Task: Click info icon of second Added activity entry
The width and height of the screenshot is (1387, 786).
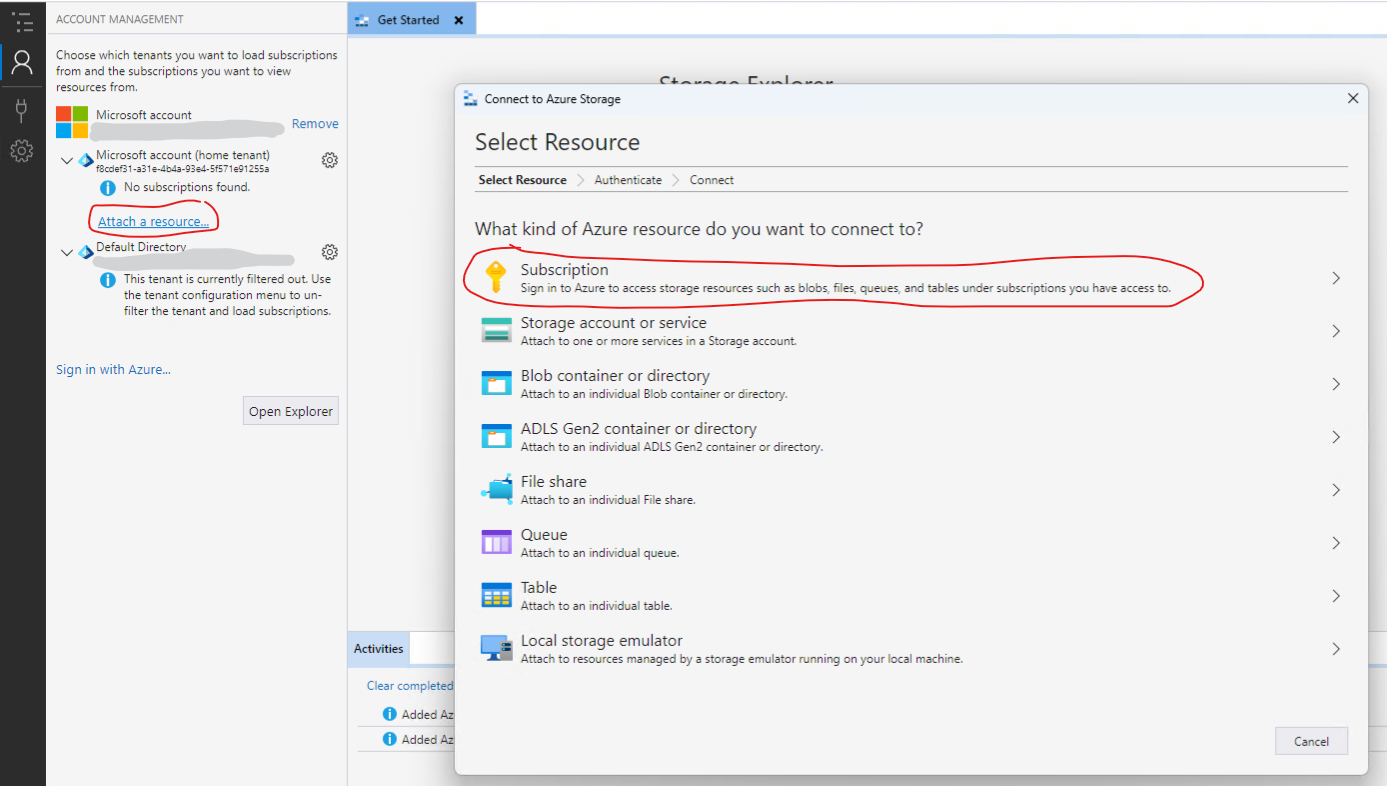Action: [390, 739]
